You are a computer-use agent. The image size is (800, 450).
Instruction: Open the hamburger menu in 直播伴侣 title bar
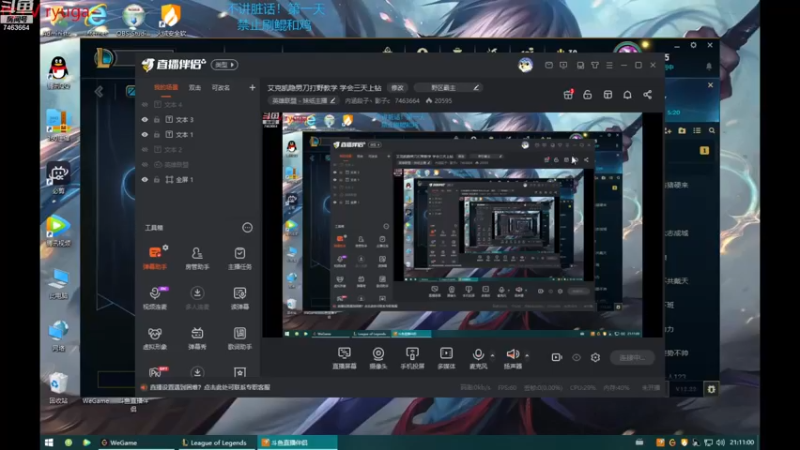(x=609, y=65)
